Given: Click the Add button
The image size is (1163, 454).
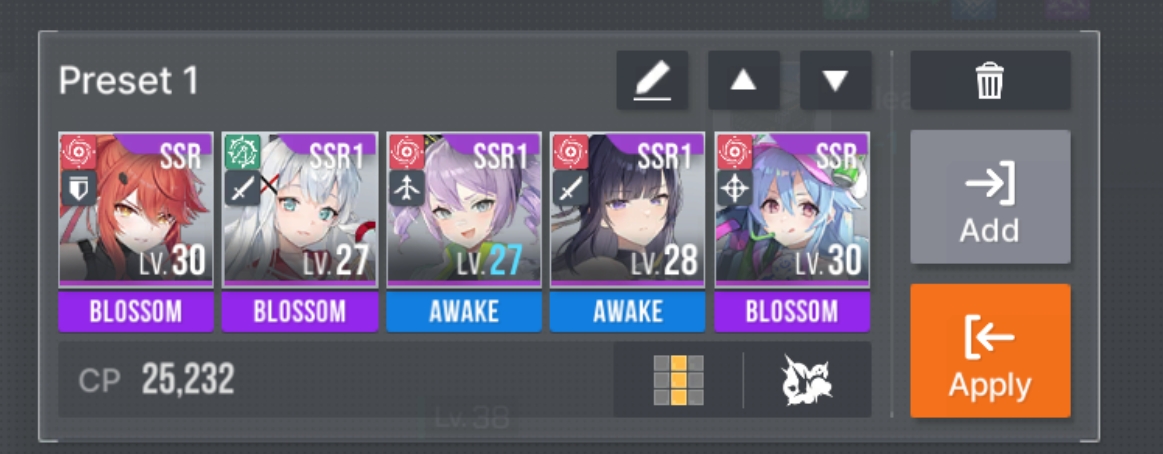Looking at the screenshot, I should click(990, 197).
